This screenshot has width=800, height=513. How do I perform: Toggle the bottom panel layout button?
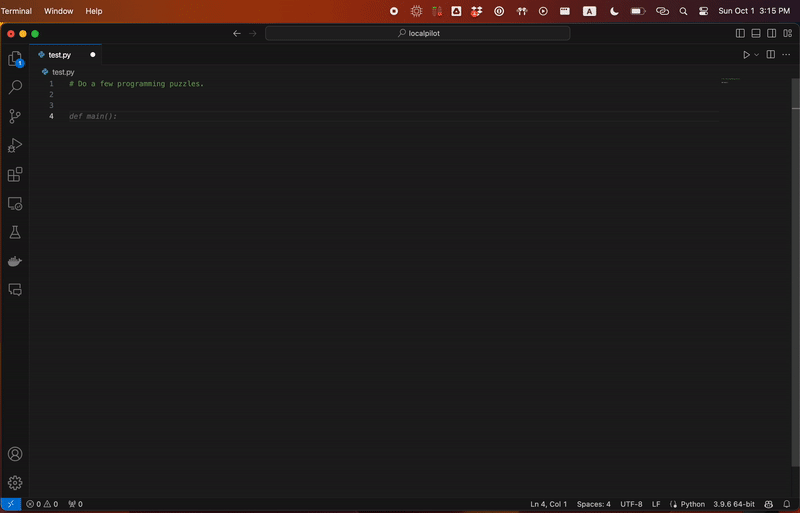(x=756, y=33)
